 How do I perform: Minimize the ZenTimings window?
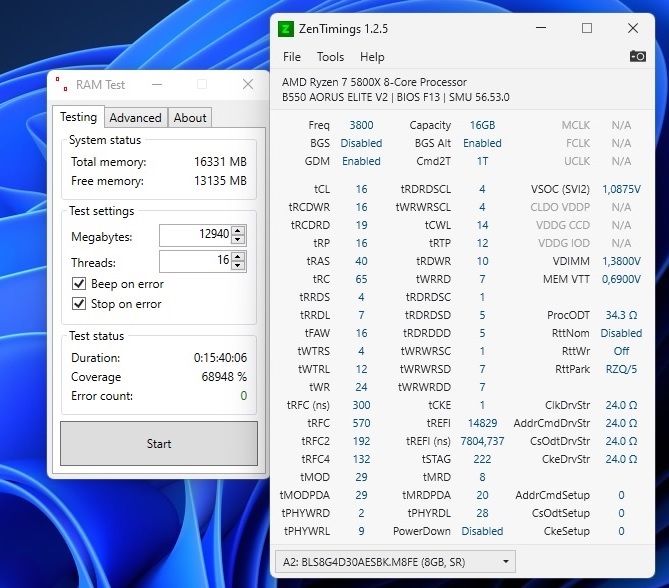[x=541, y=28]
